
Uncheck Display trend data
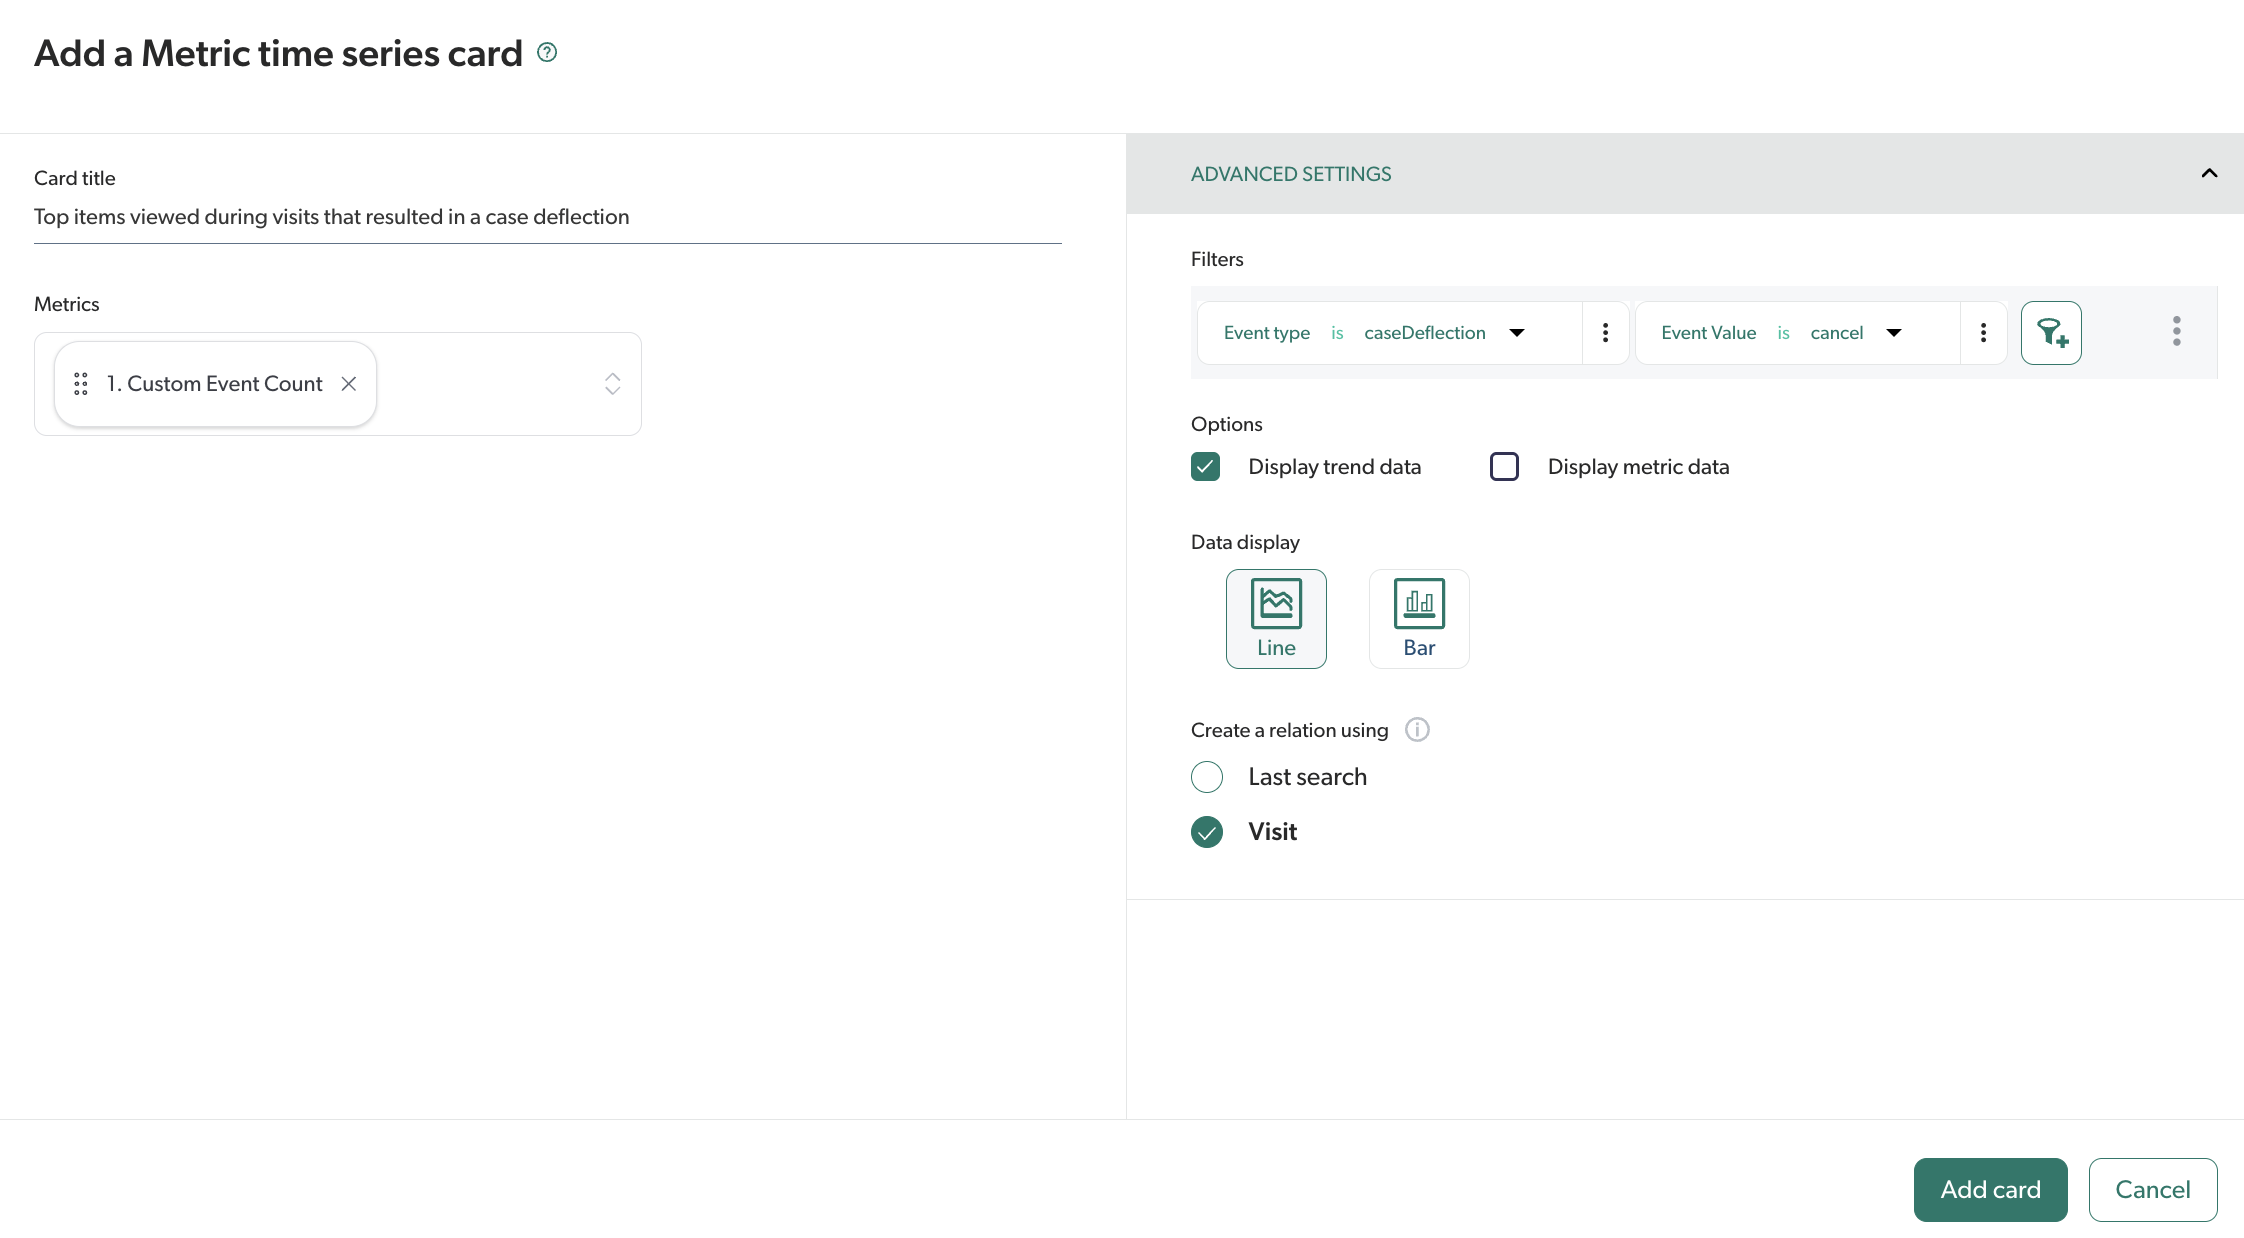[1206, 467]
